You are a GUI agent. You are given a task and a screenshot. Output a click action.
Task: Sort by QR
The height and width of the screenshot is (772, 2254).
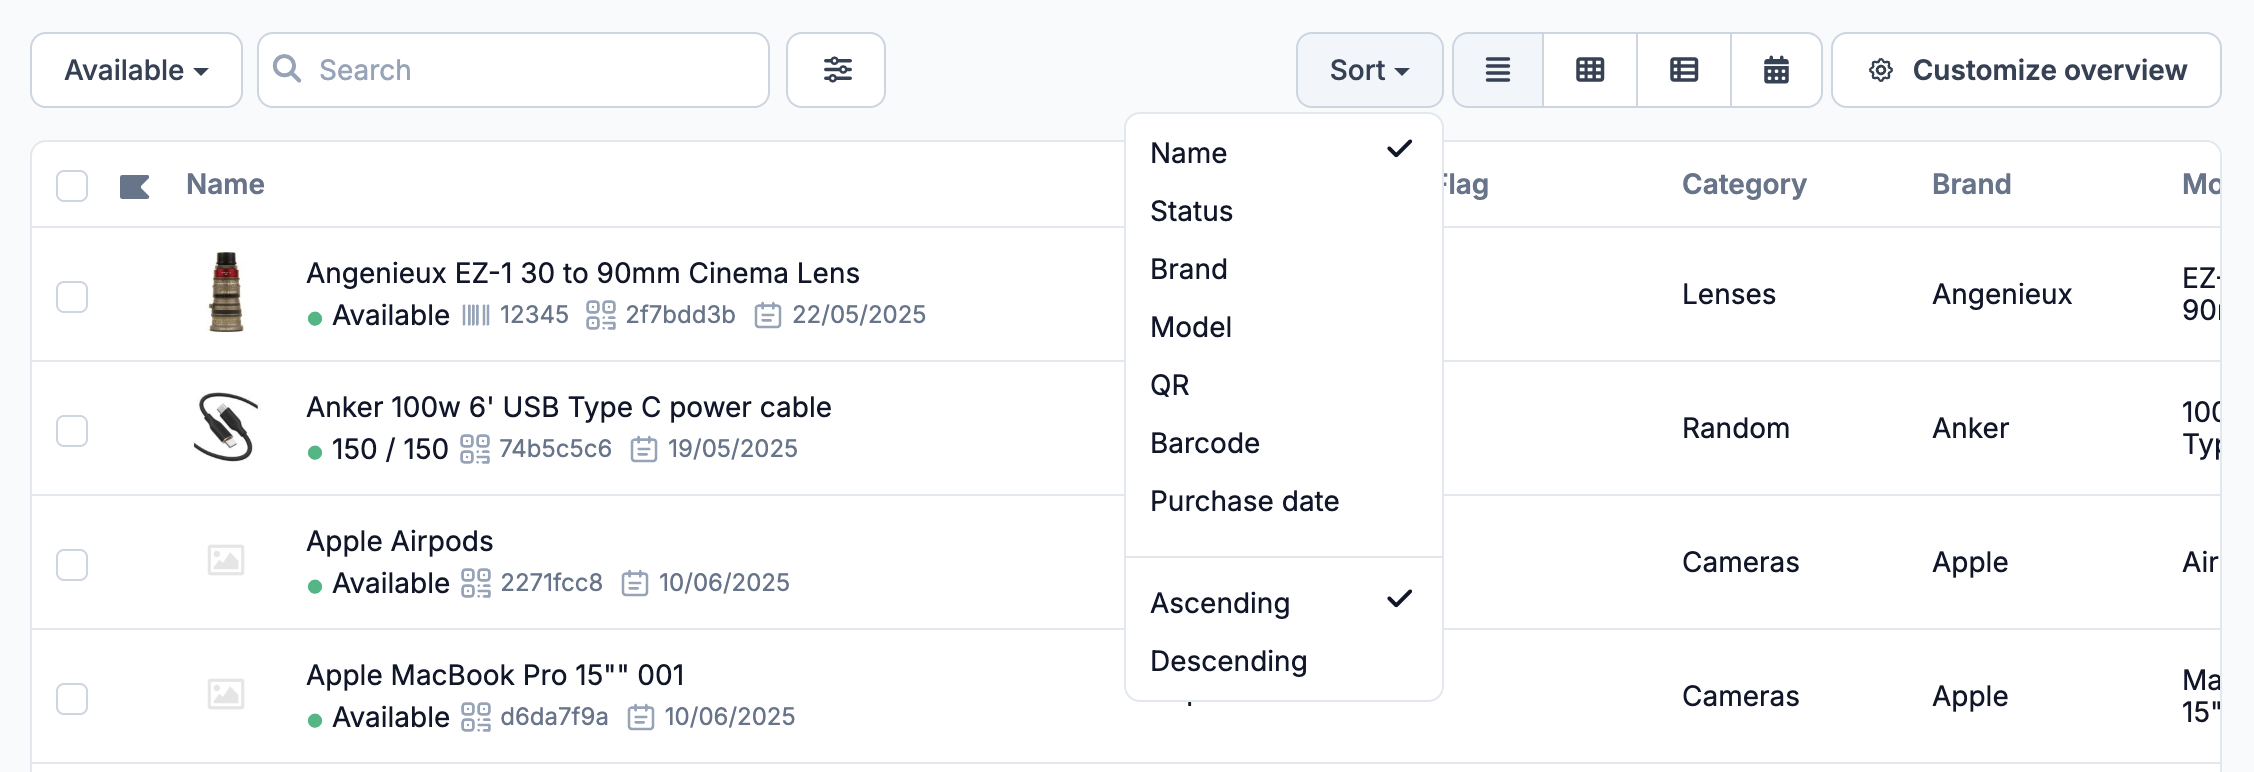click(x=1283, y=385)
